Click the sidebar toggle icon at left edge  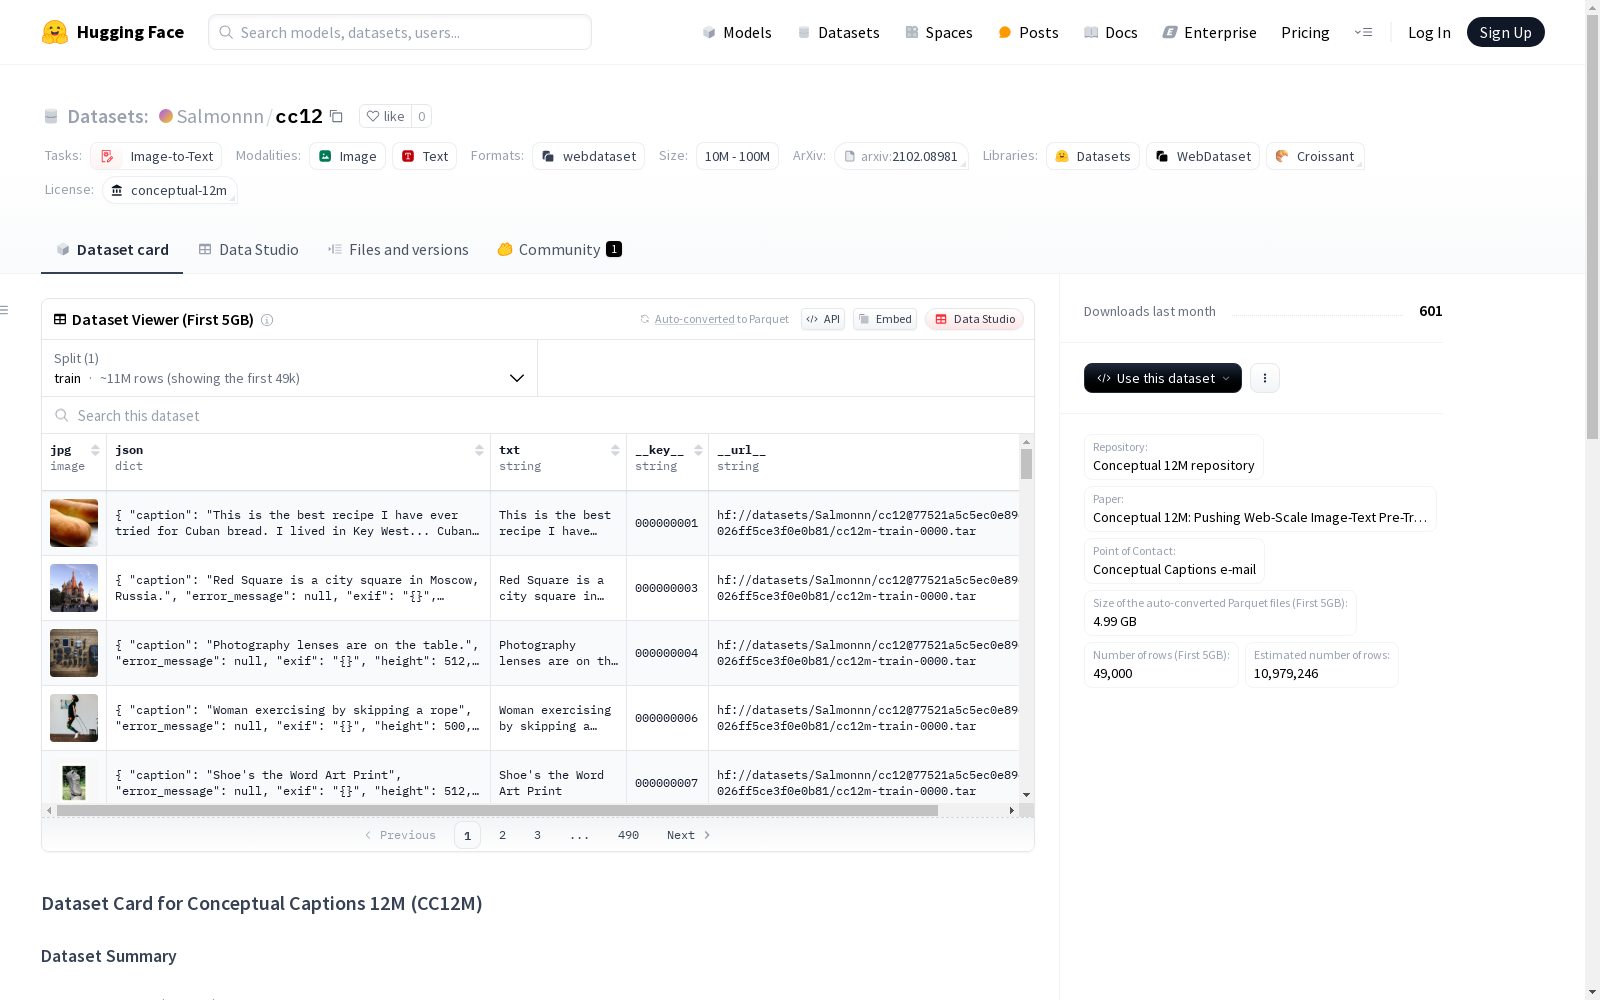click(5, 310)
